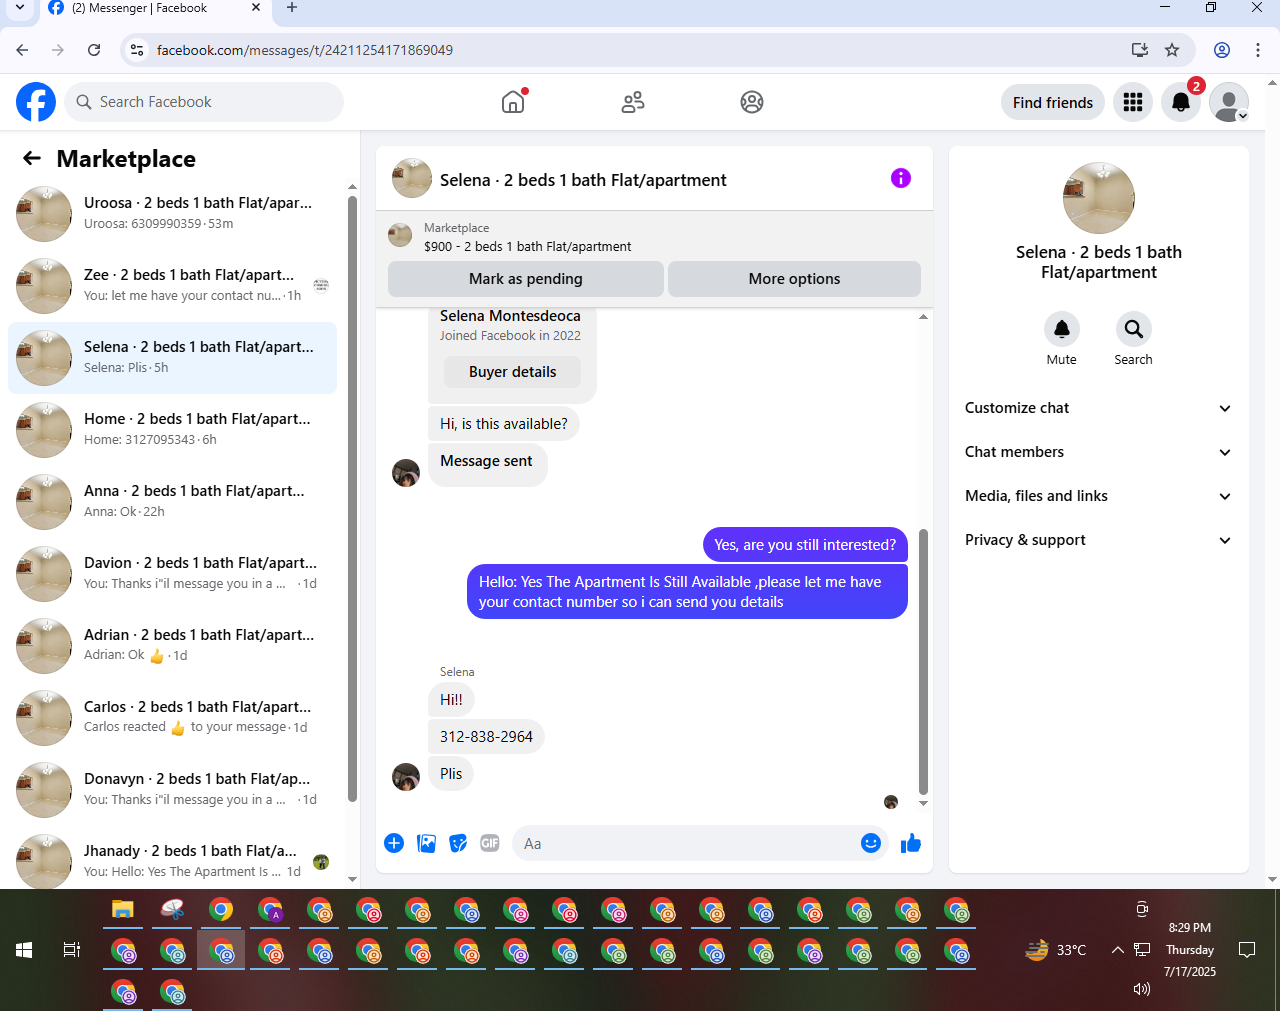
Task: Click the Selena listing thumbnail in right panel
Action: click(x=1099, y=198)
